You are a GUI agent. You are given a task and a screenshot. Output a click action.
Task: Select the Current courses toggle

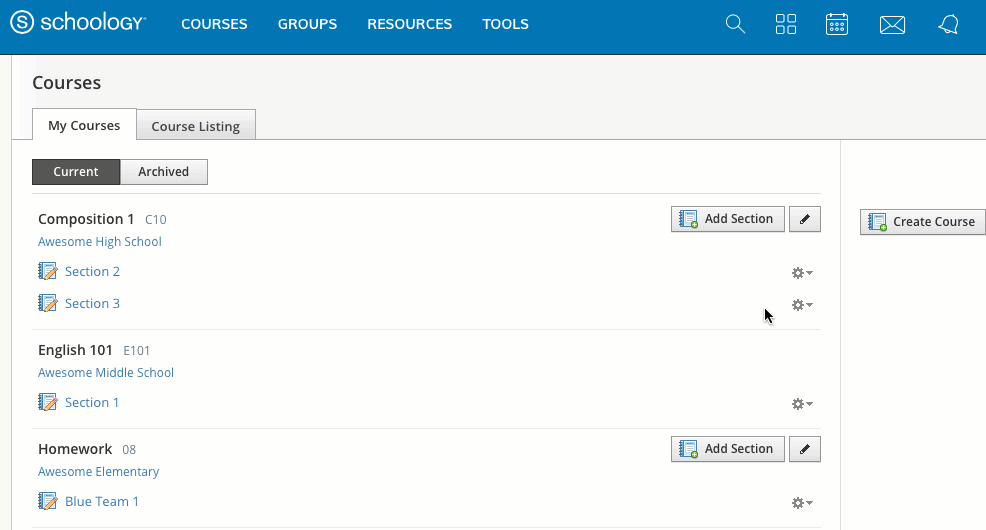click(x=76, y=172)
